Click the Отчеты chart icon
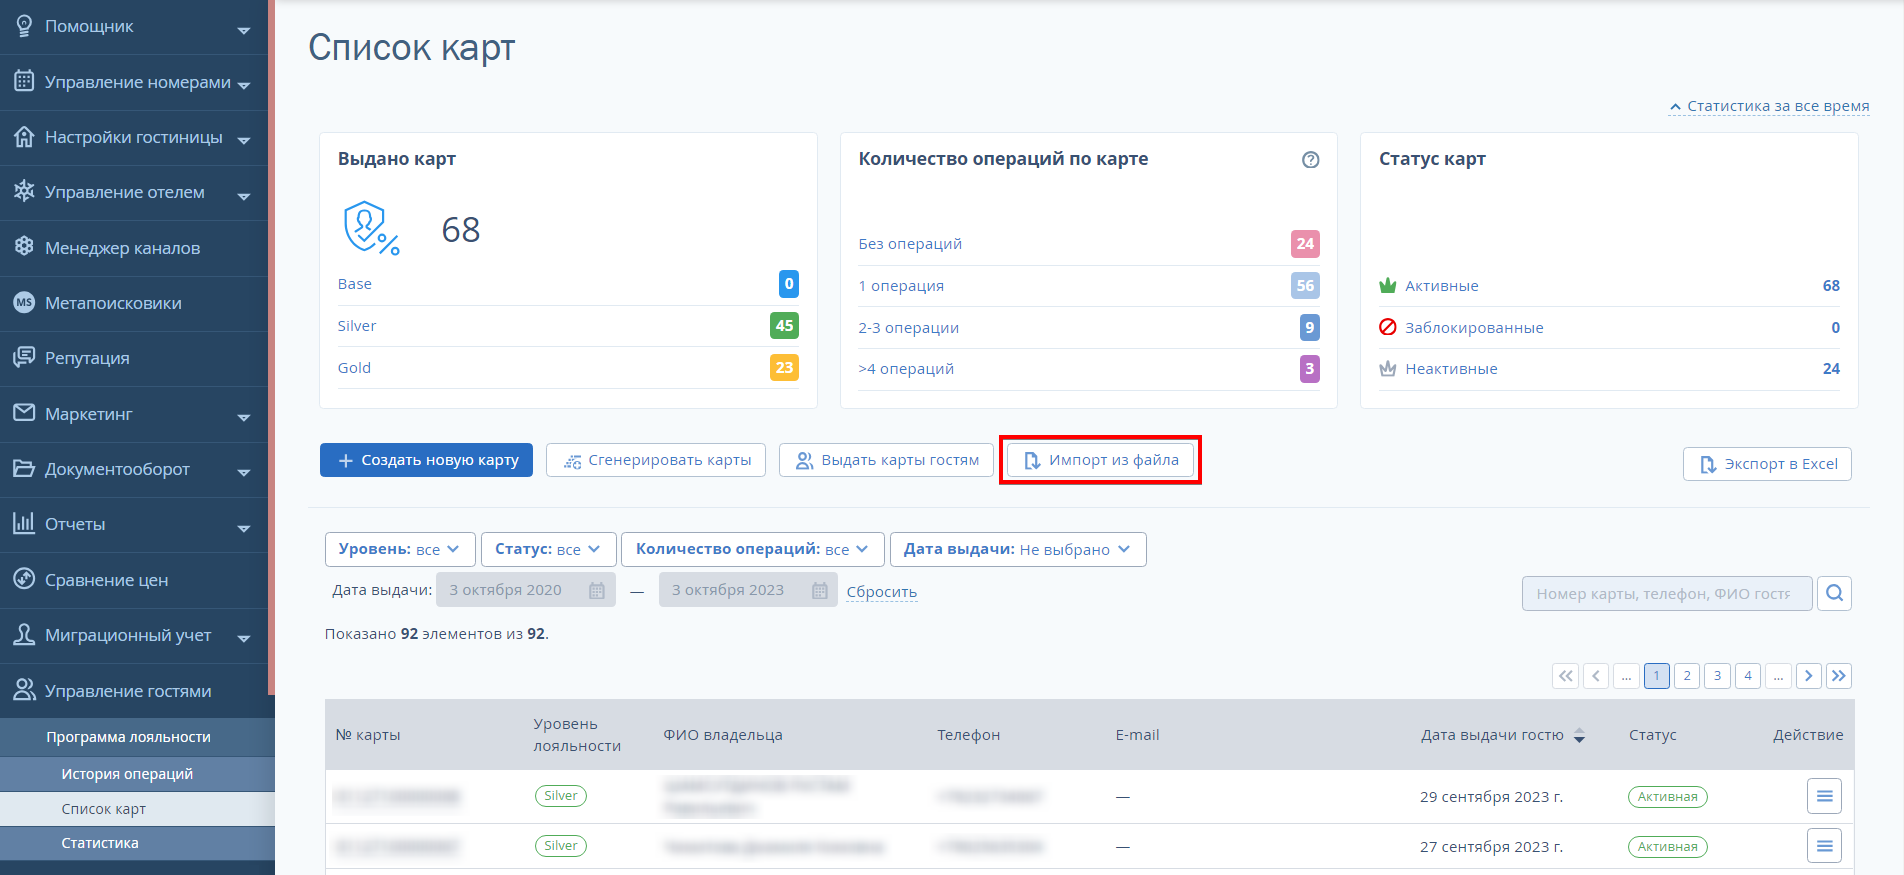Viewport: 1904px width, 875px height. [x=24, y=523]
